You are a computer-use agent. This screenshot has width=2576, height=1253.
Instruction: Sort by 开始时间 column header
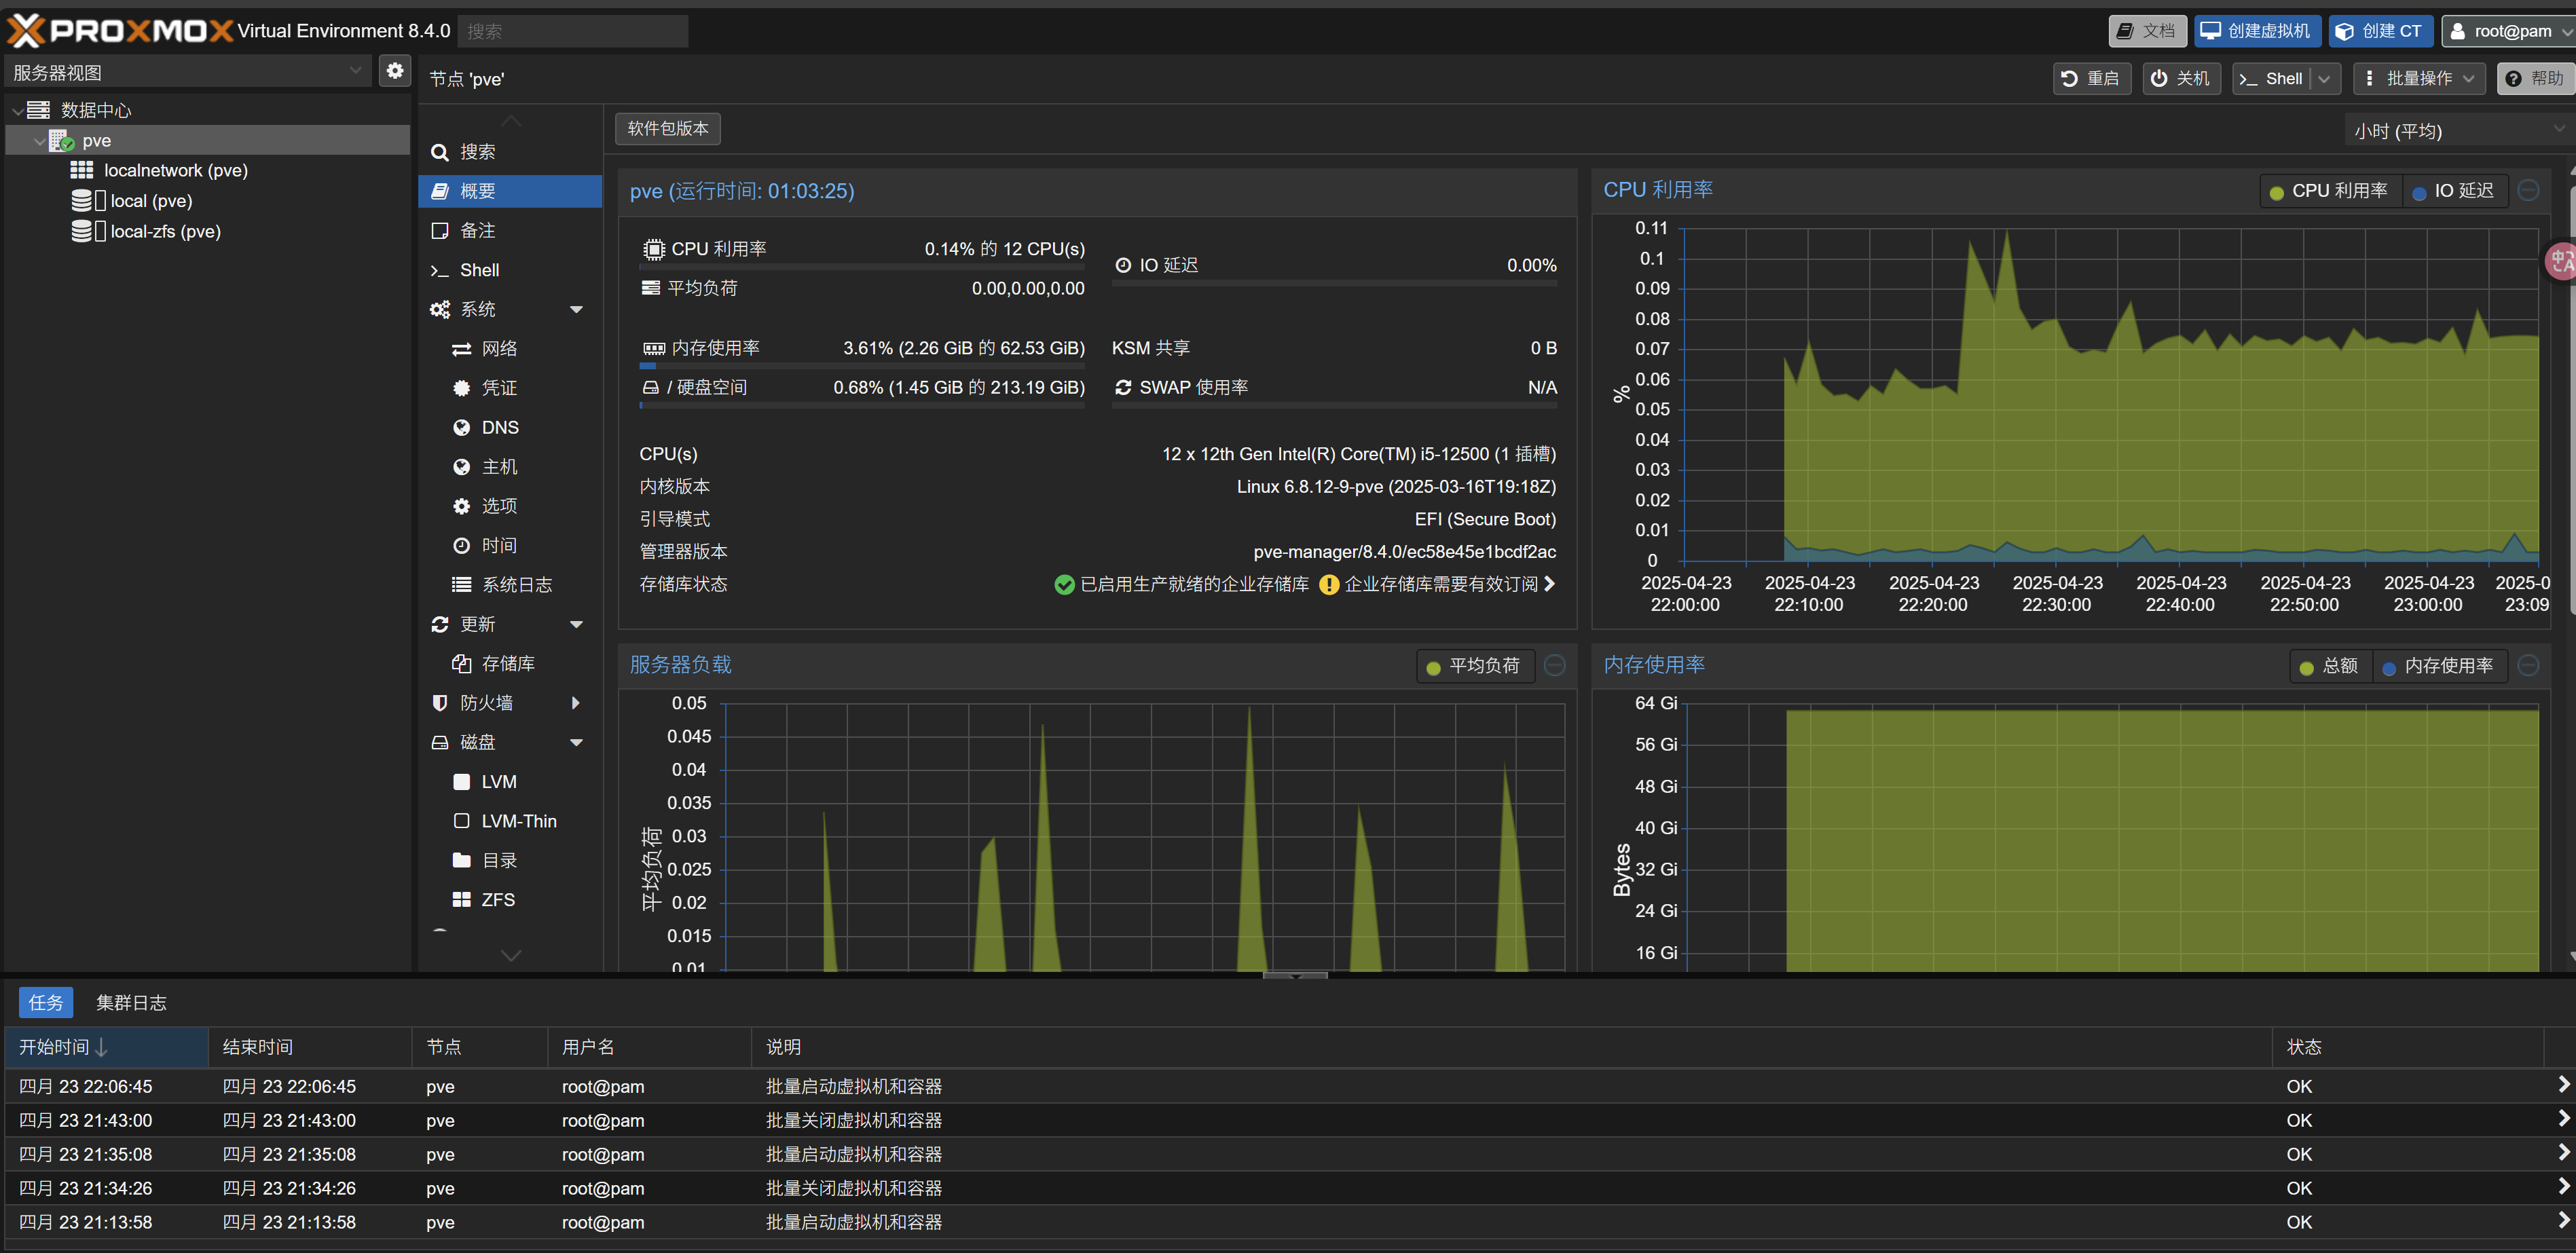[107, 1047]
